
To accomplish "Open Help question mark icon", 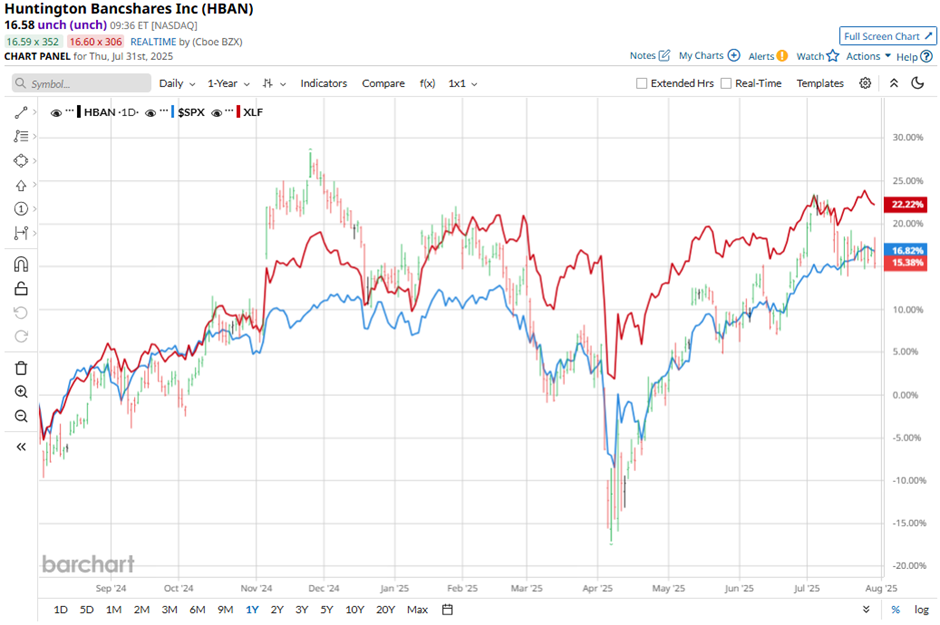I will (927, 56).
